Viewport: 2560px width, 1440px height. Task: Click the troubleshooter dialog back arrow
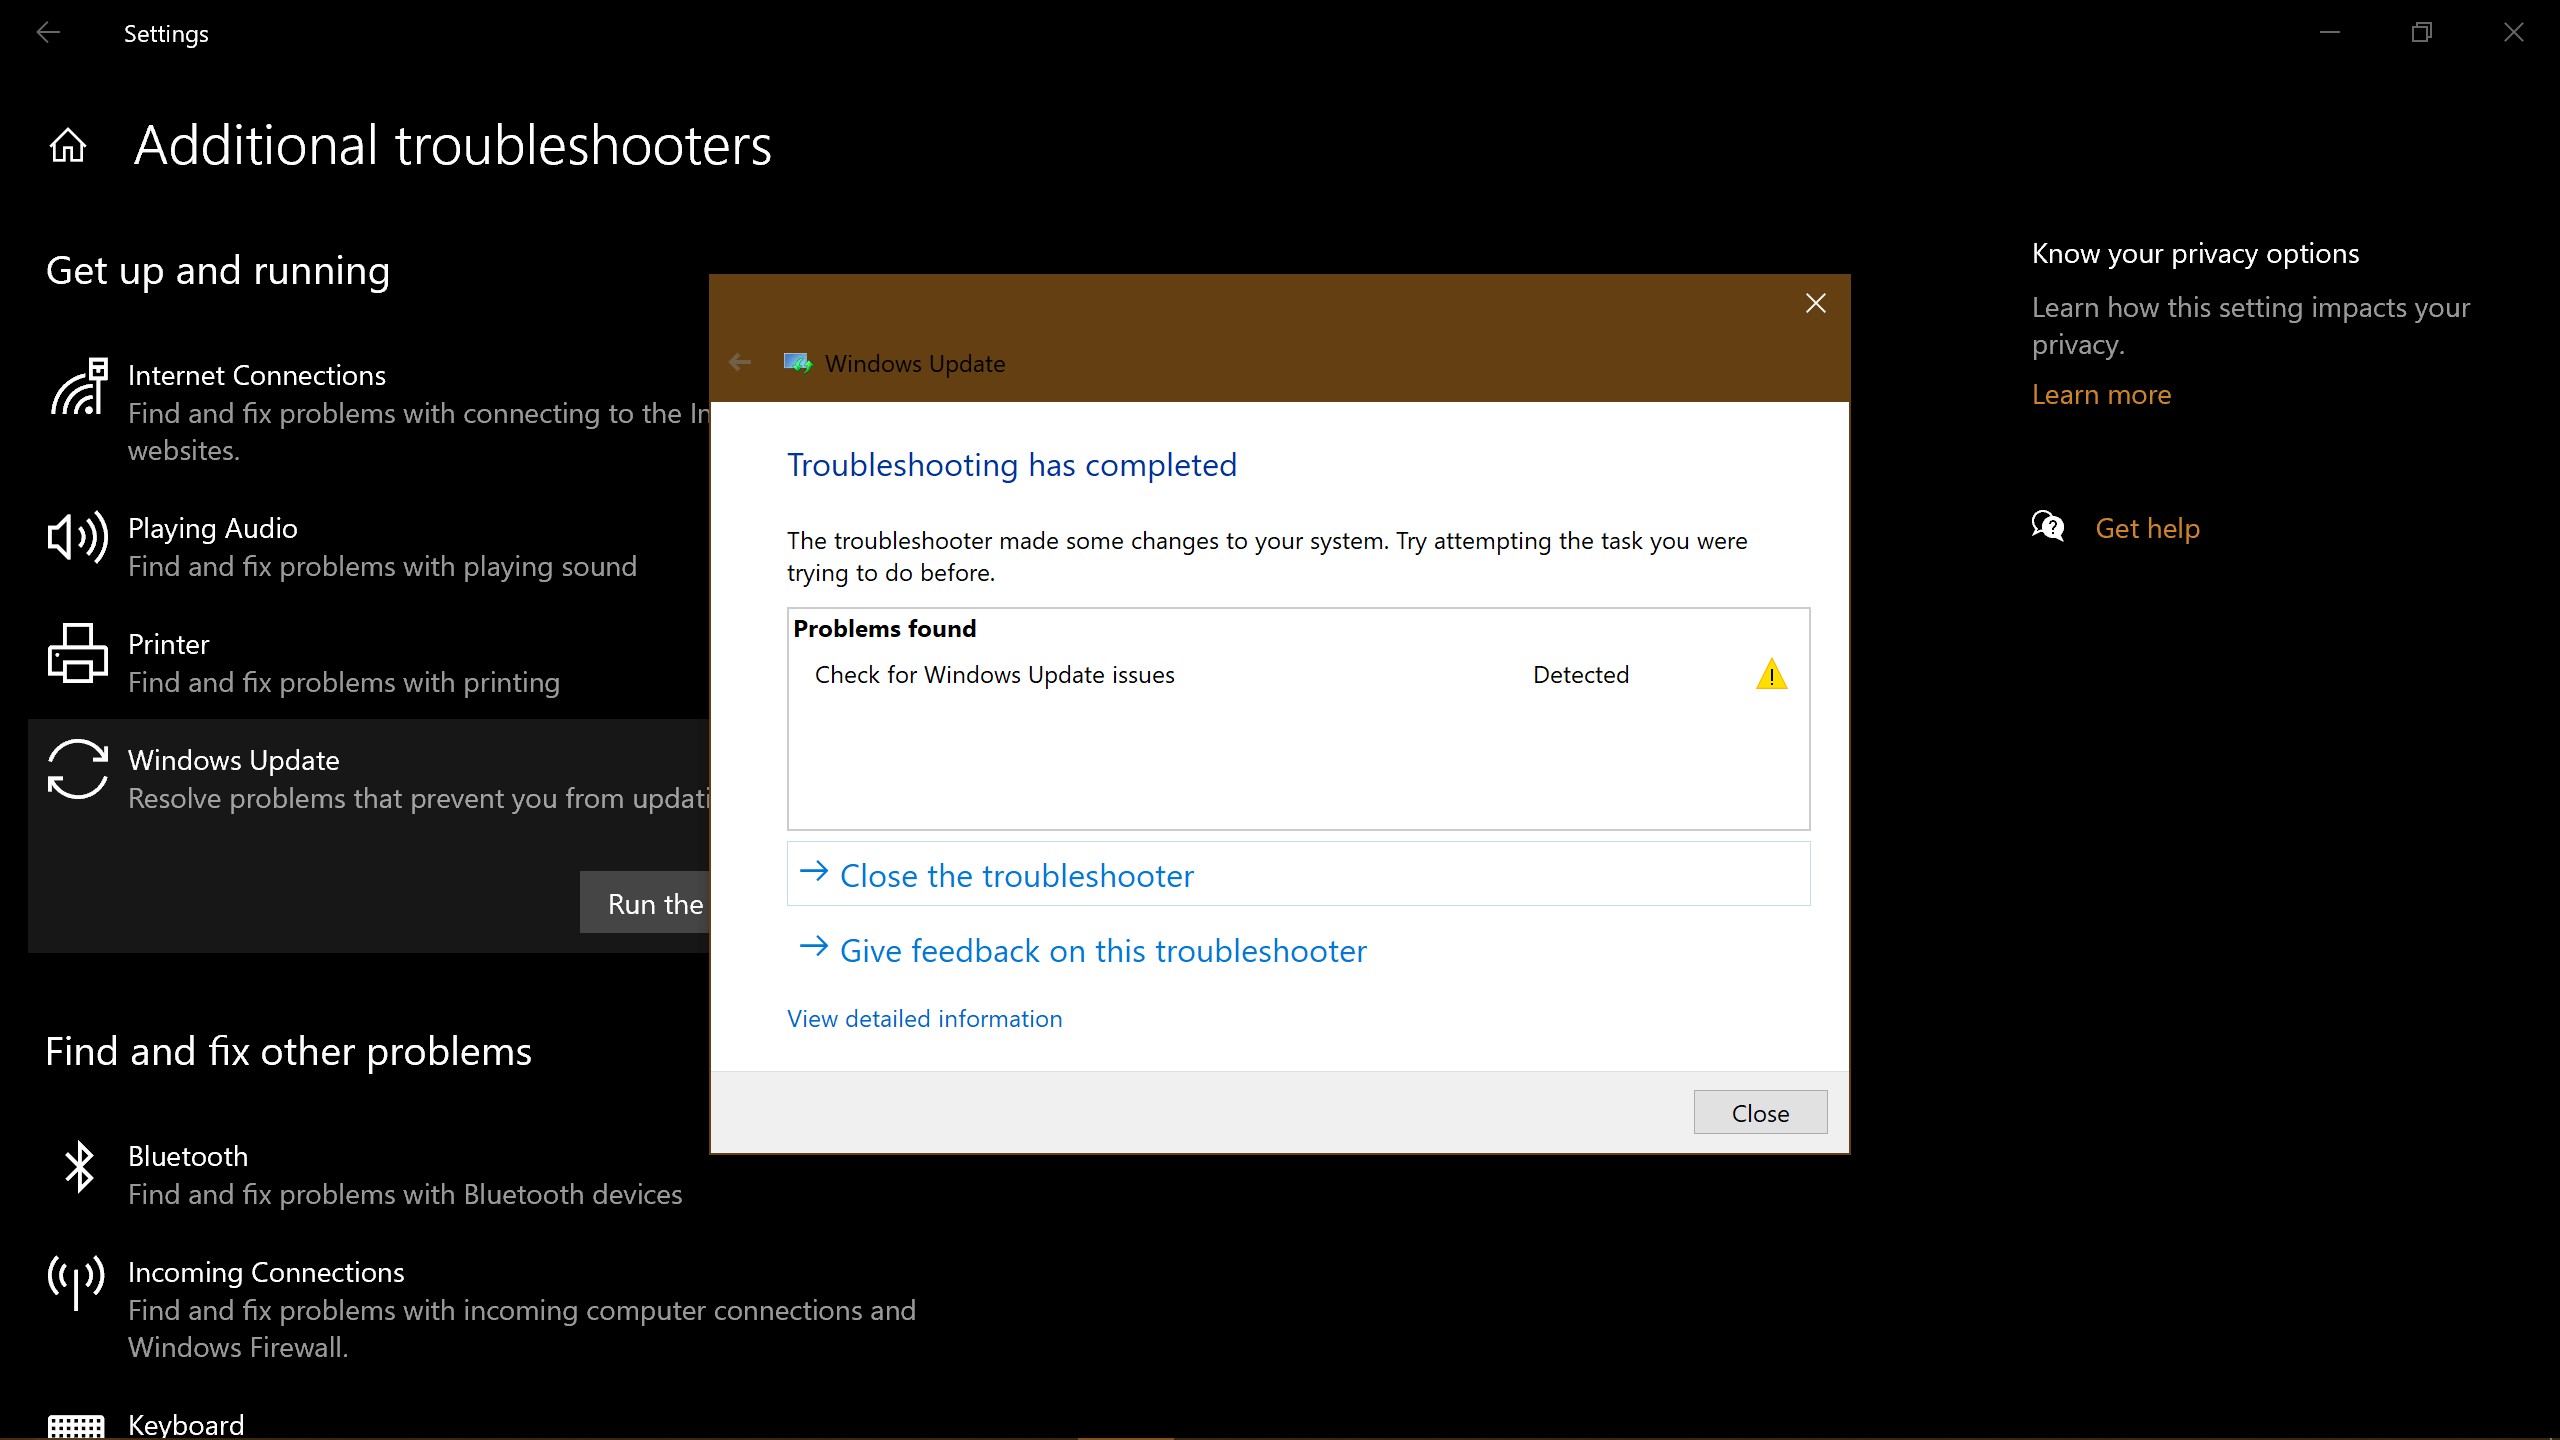click(740, 362)
